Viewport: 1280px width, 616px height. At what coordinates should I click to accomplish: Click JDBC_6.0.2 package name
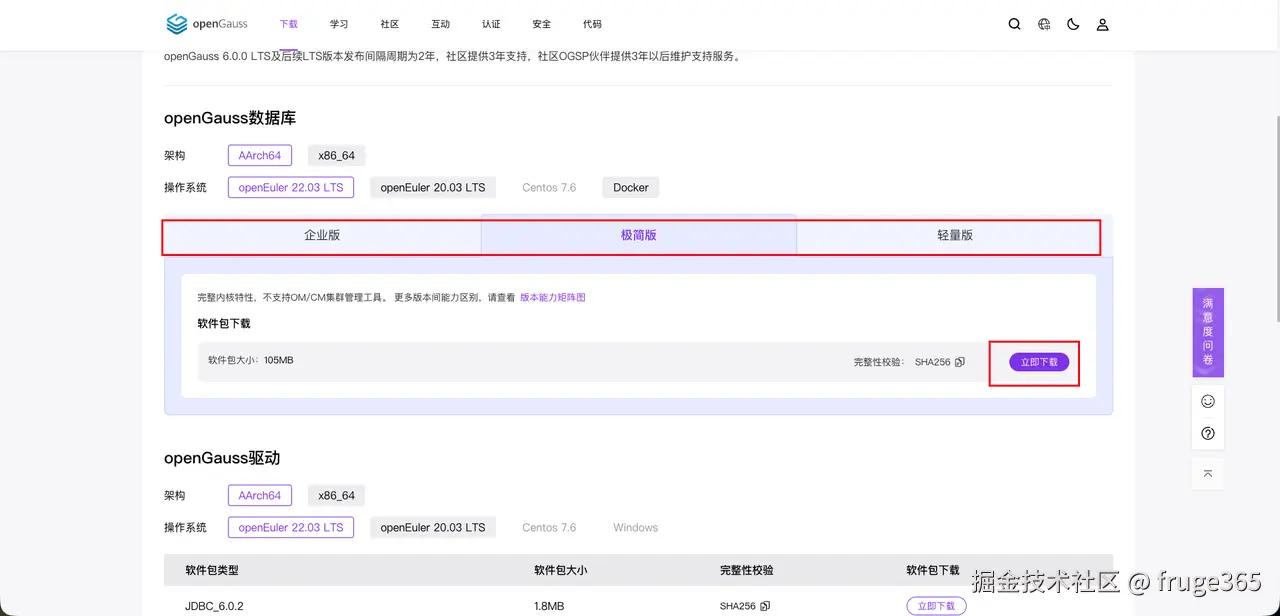click(x=214, y=606)
